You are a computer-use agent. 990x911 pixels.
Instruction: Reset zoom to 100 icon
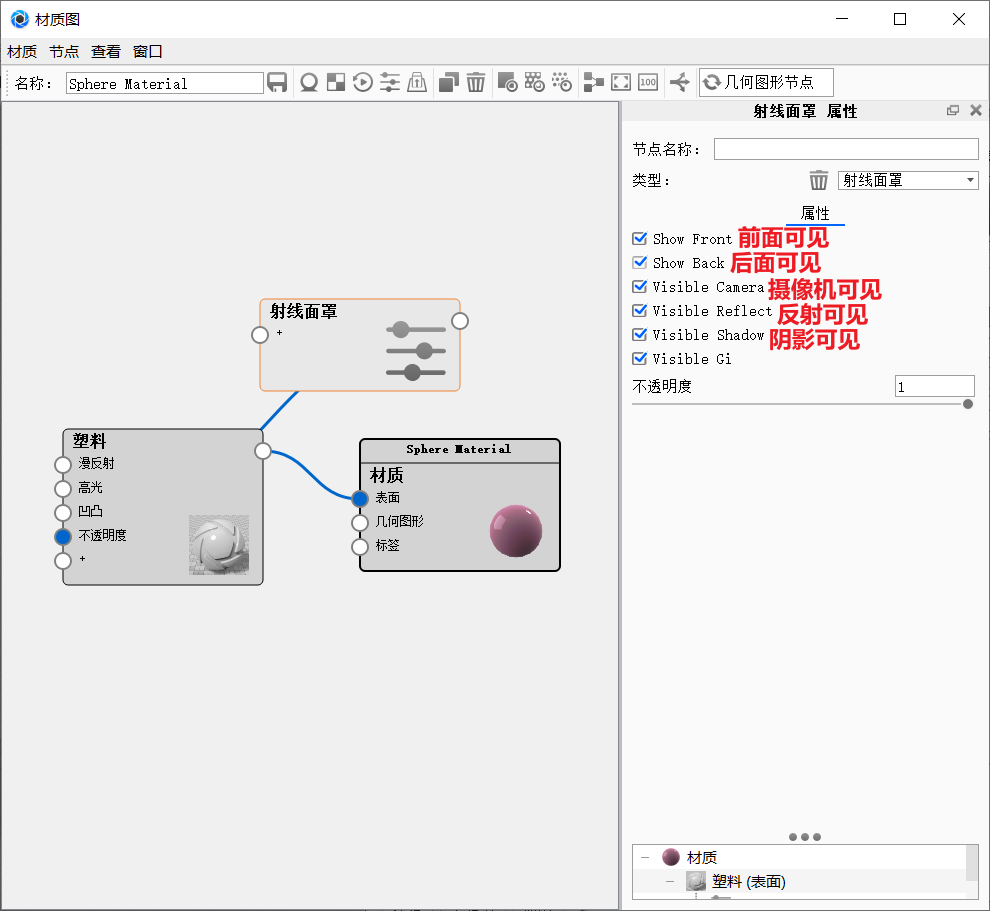pyautogui.click(x=648, y=83)
